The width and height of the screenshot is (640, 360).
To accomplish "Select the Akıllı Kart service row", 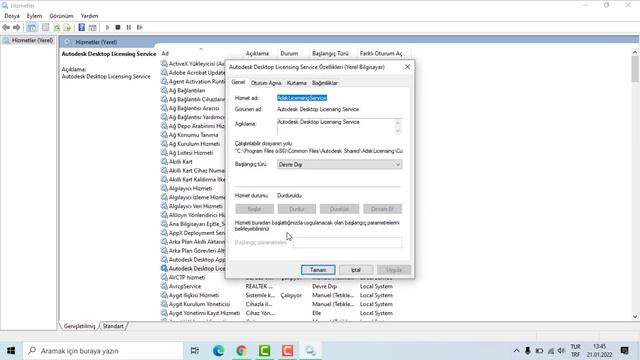I will 180,162.
